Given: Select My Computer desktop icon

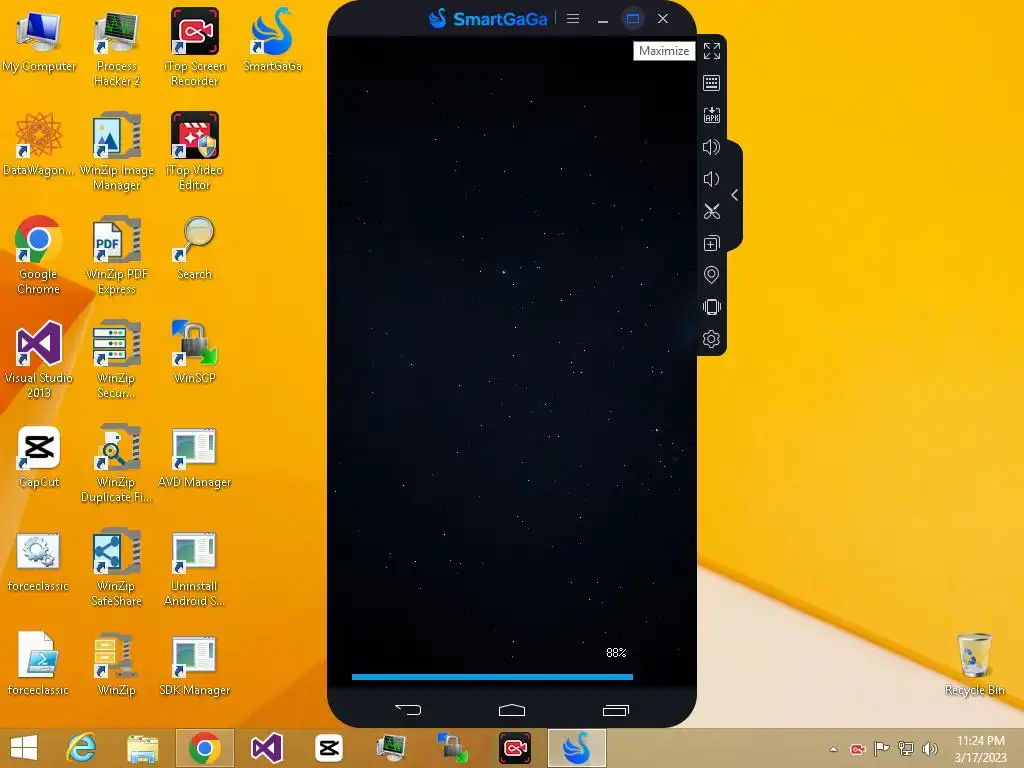Looking at the screenshot, I should 39,40.
